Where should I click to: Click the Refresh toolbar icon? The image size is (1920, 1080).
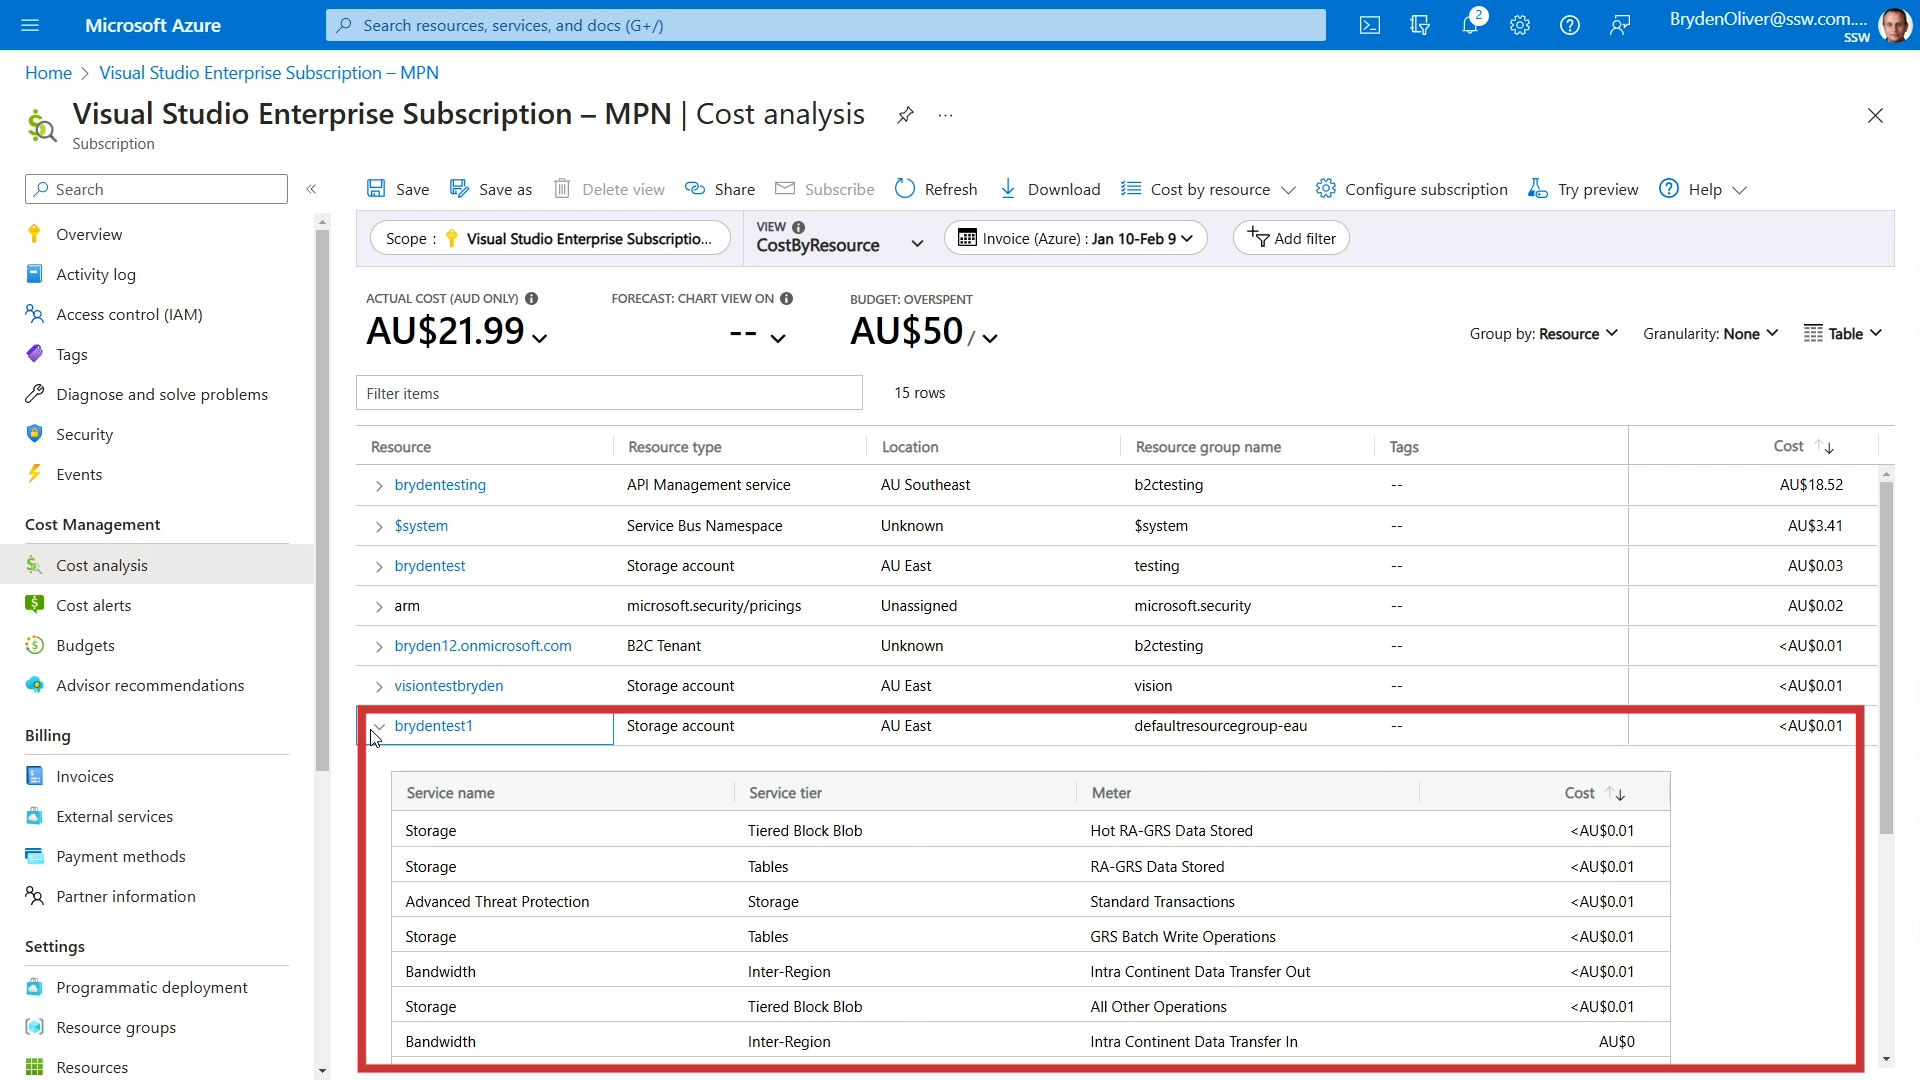905,189
